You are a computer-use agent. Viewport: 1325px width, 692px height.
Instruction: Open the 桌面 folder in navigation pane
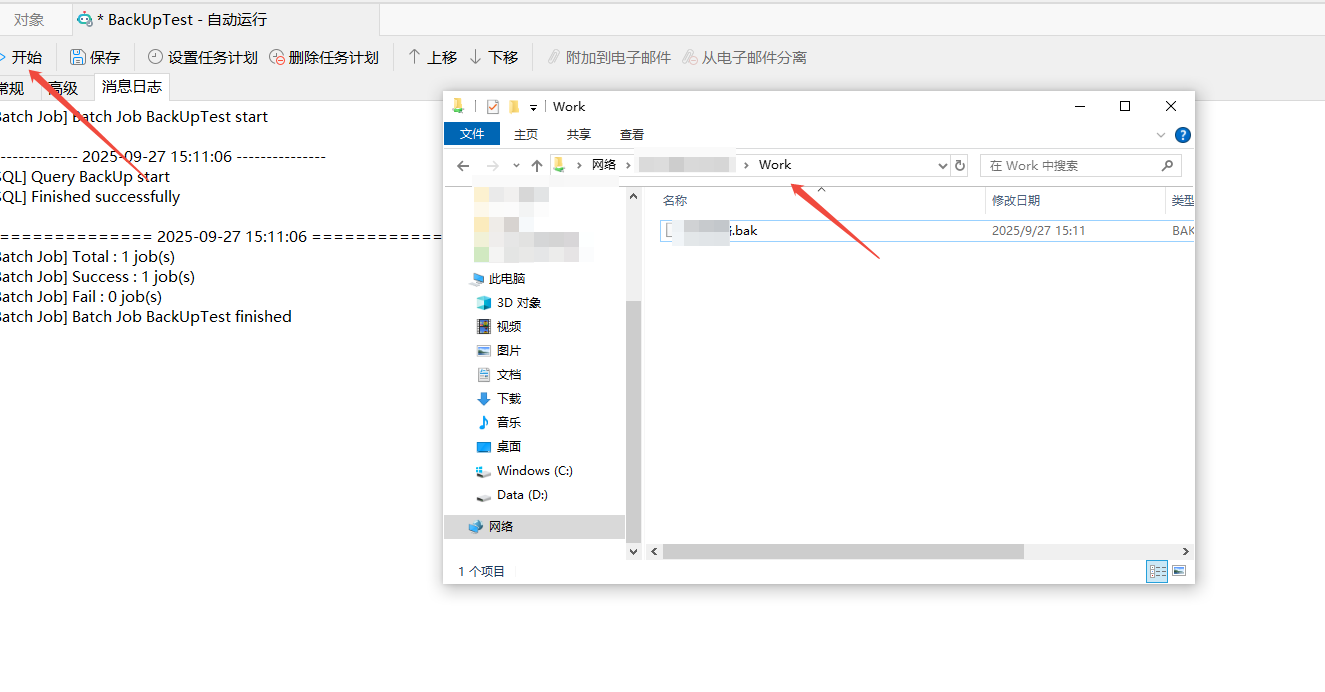click(499, 447)
